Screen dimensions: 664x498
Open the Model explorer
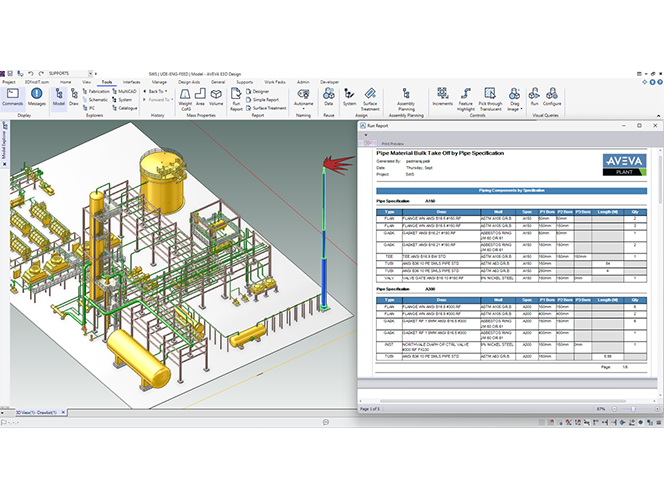[58, 96]
